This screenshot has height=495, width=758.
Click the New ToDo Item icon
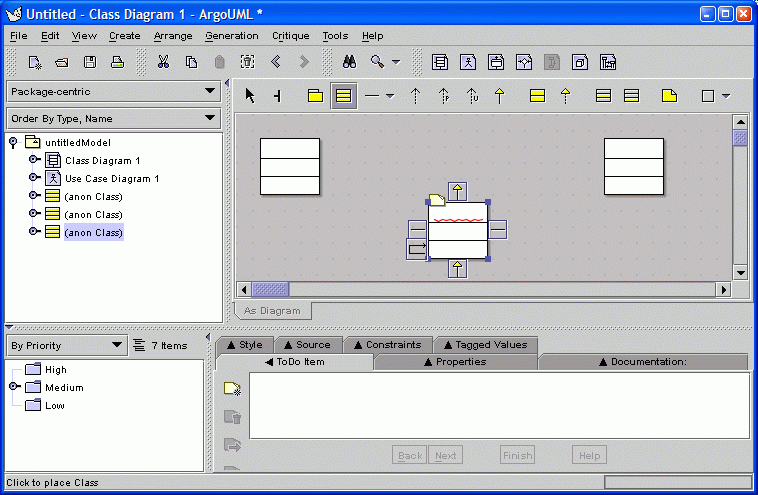coord(233,389)
